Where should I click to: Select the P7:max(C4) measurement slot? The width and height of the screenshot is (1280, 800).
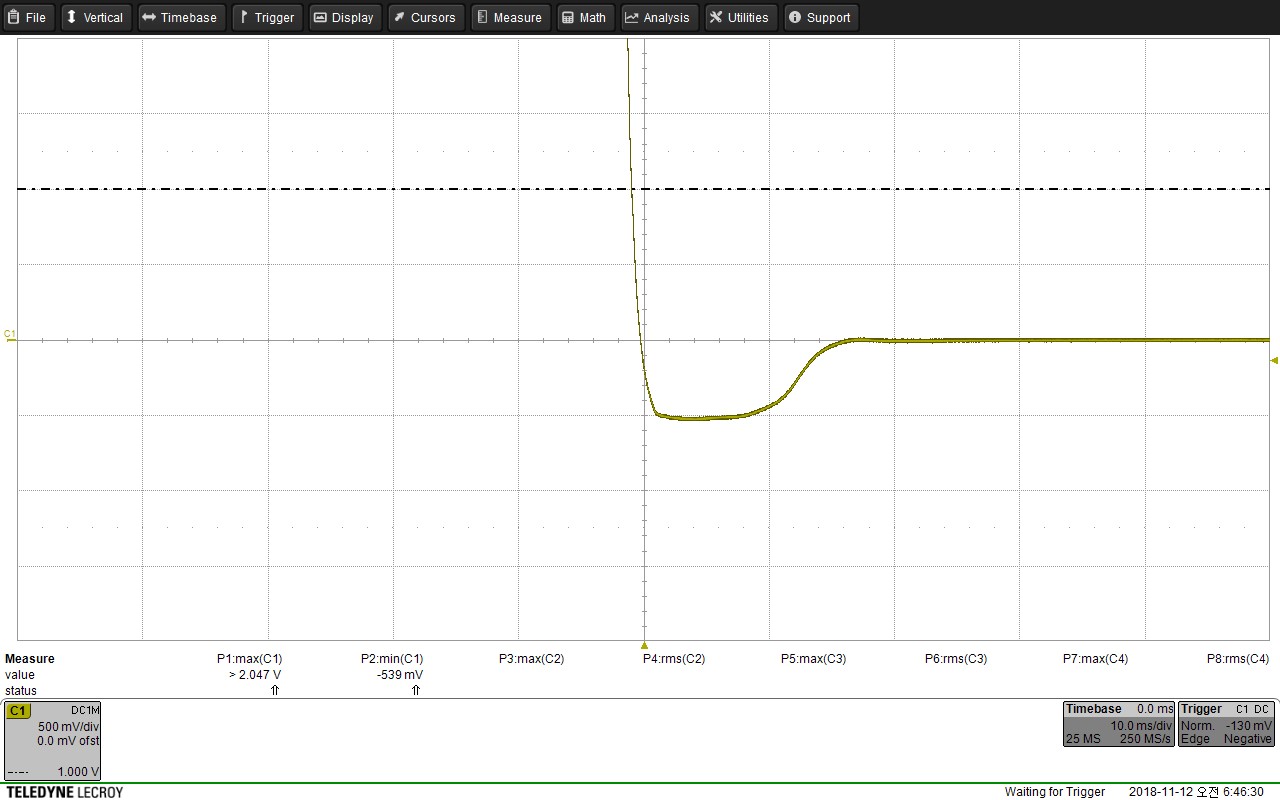(x=1095, y=659)
